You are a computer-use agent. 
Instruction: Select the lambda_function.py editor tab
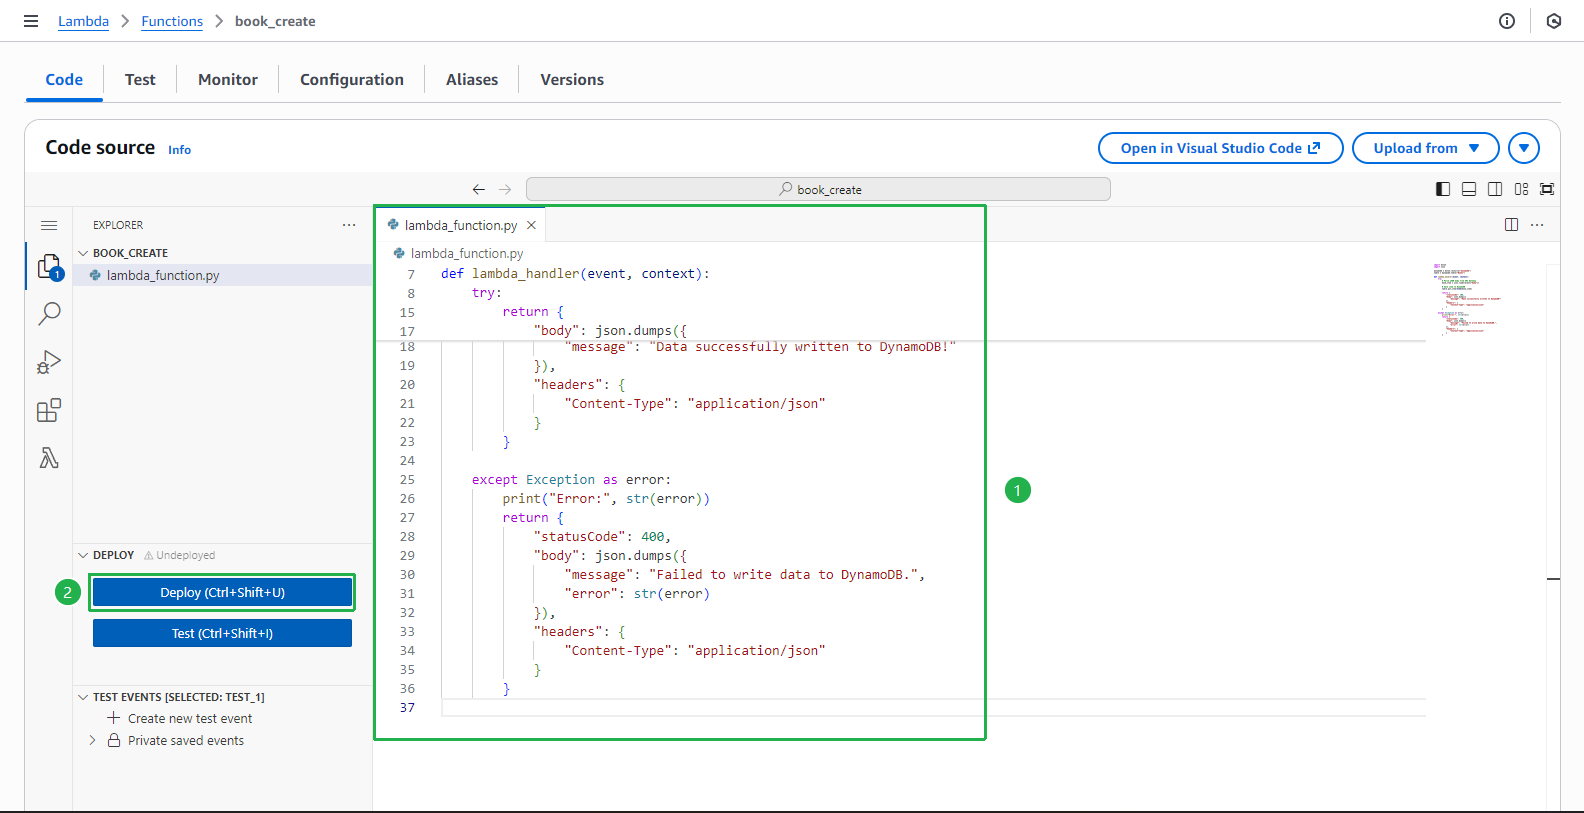click(461, 225)
